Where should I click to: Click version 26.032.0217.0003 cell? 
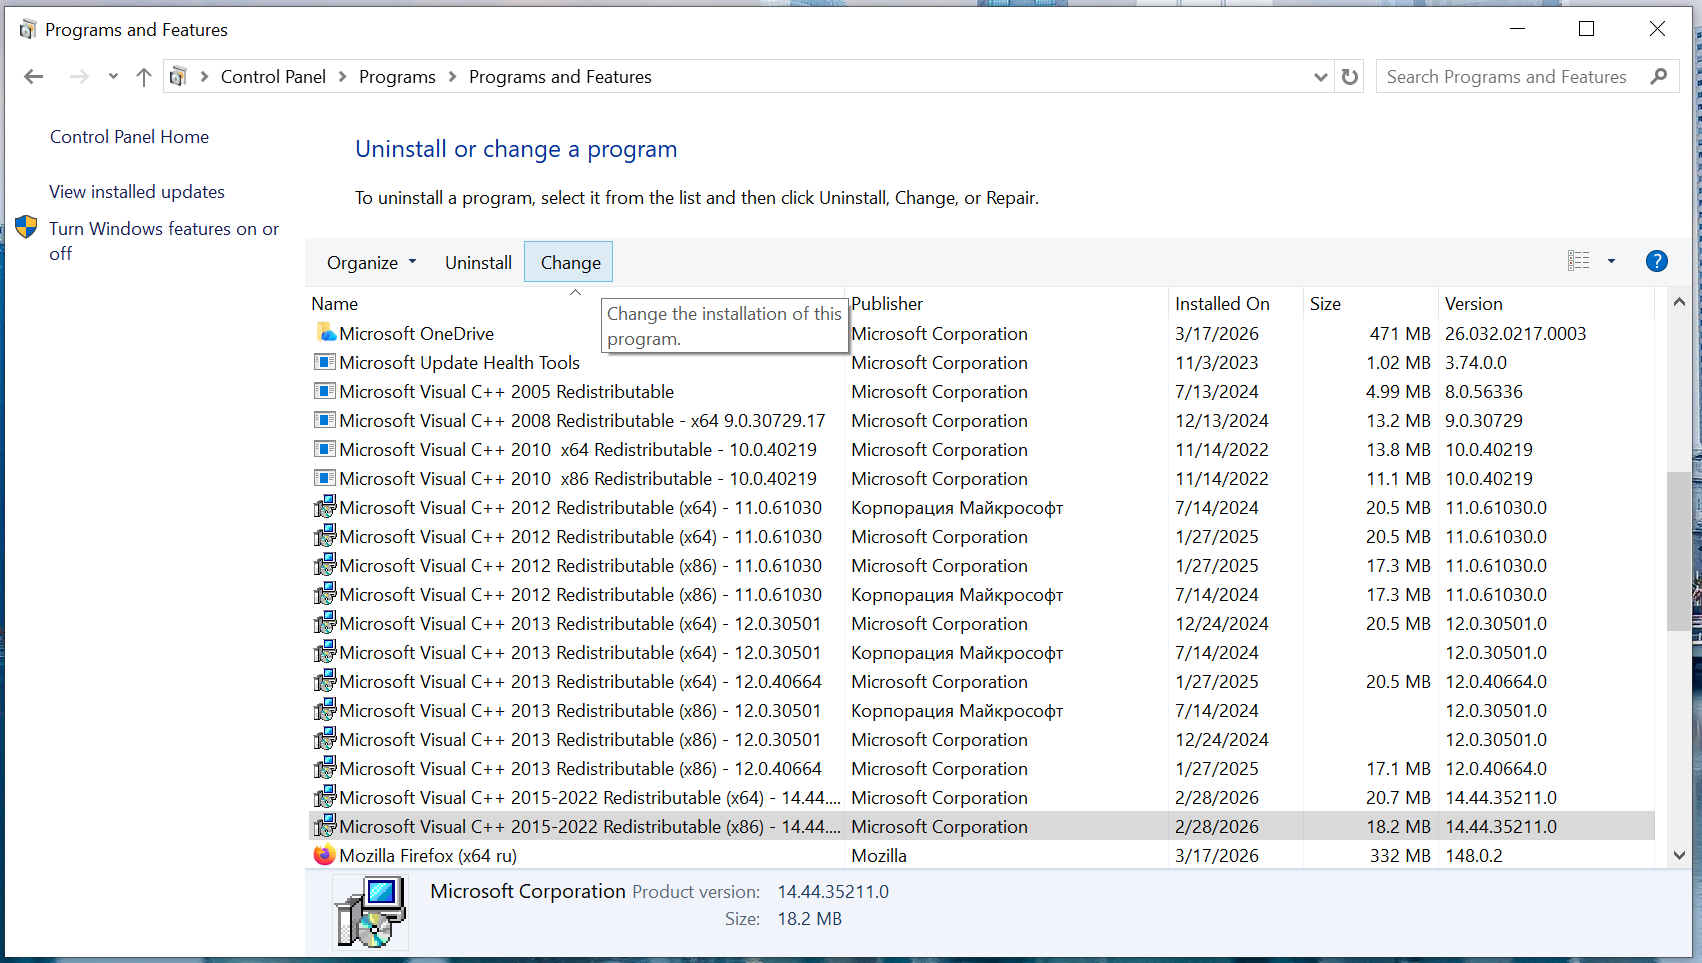point(1515,334)
